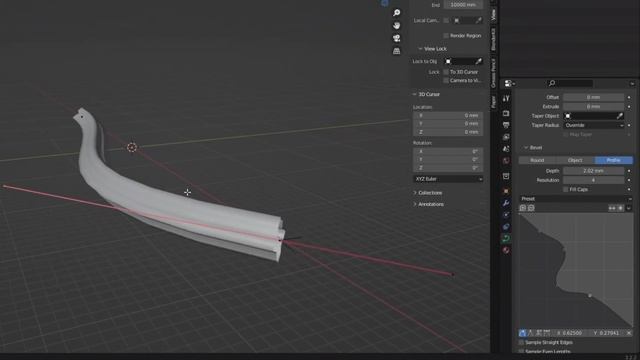Screen dimensions: 640x360
Task: Open the profile curve tools dropdown arrow
Action: tap(629, 208)
